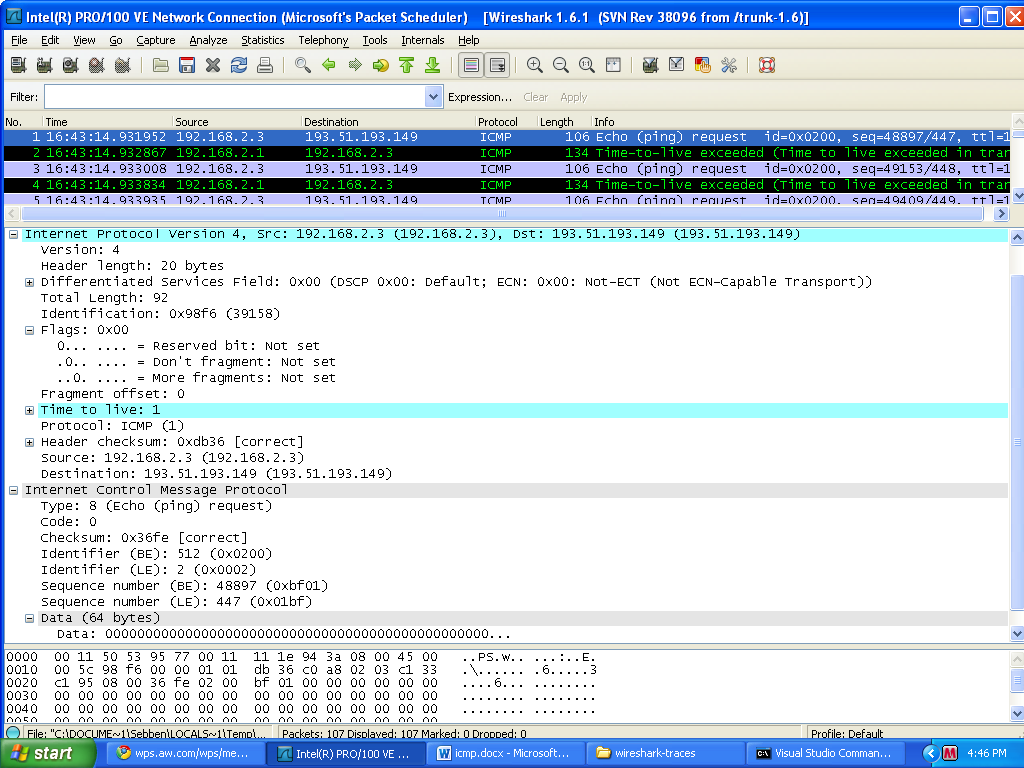Screen dimensions: 1024x768
Task: Open a capture file folder icon
Action: tap(161, 65)
